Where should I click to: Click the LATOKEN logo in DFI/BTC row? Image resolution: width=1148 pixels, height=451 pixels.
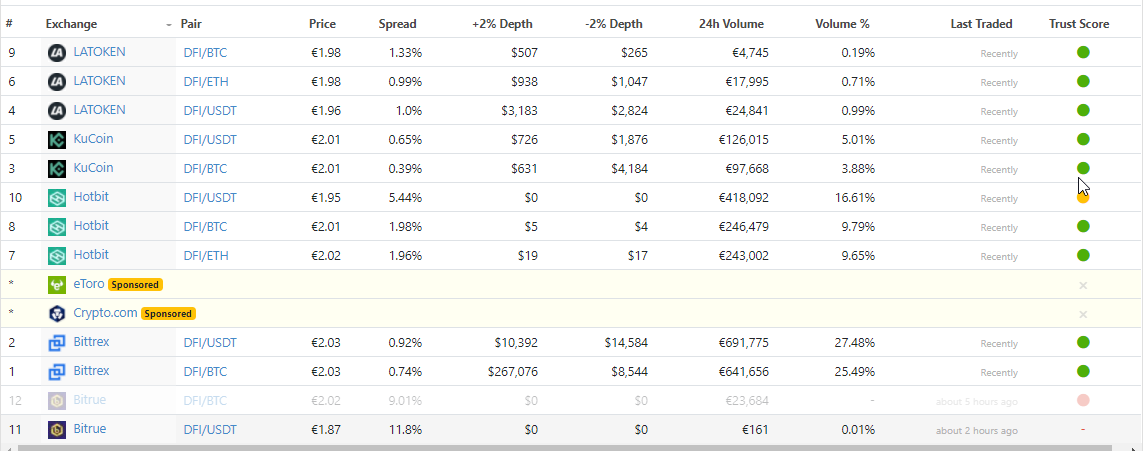coord(57,53)
